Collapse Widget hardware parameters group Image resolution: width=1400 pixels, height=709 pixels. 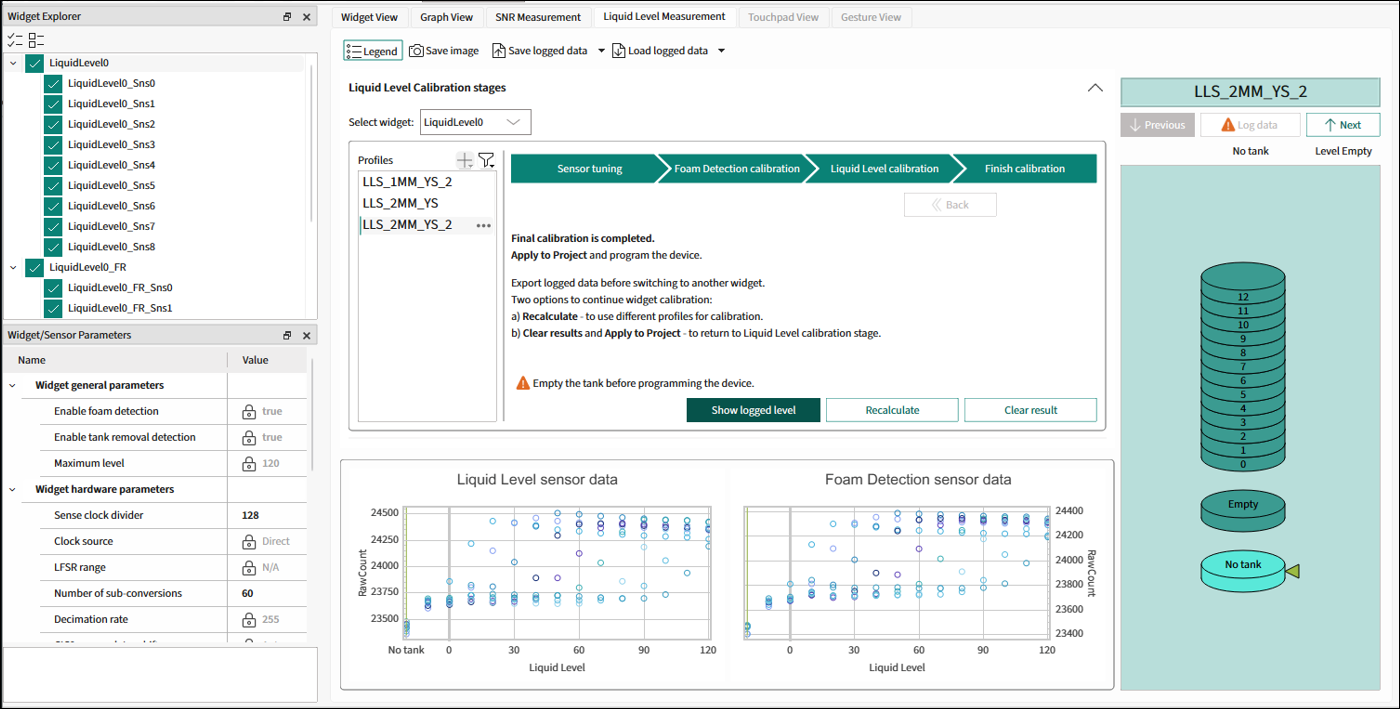point(13,489)
